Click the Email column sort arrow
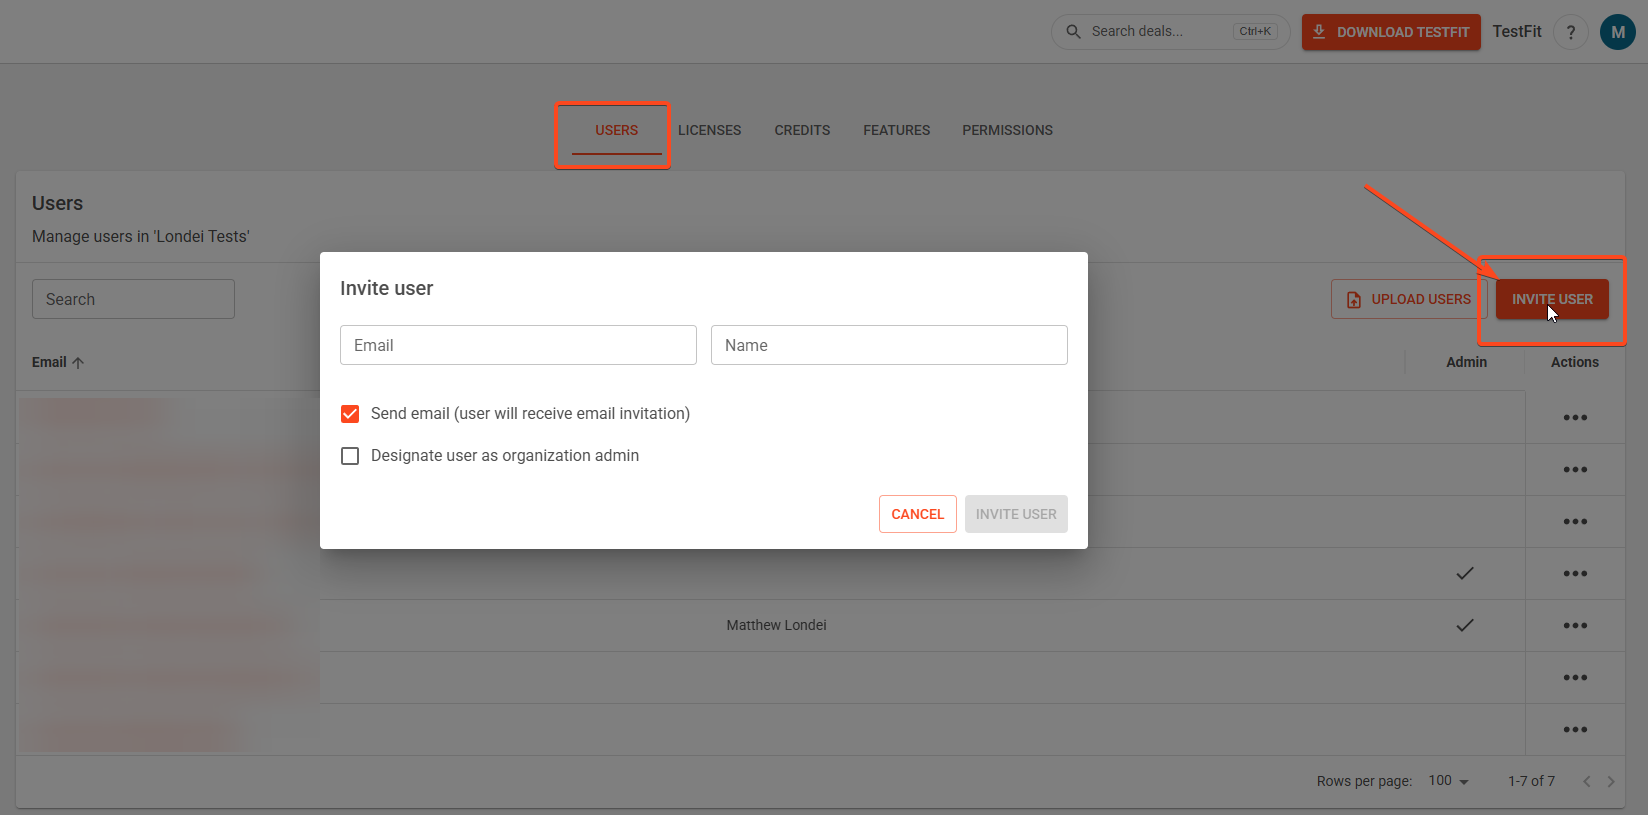This screenshot has height=815, width=1648. click(x=78, y=363)
